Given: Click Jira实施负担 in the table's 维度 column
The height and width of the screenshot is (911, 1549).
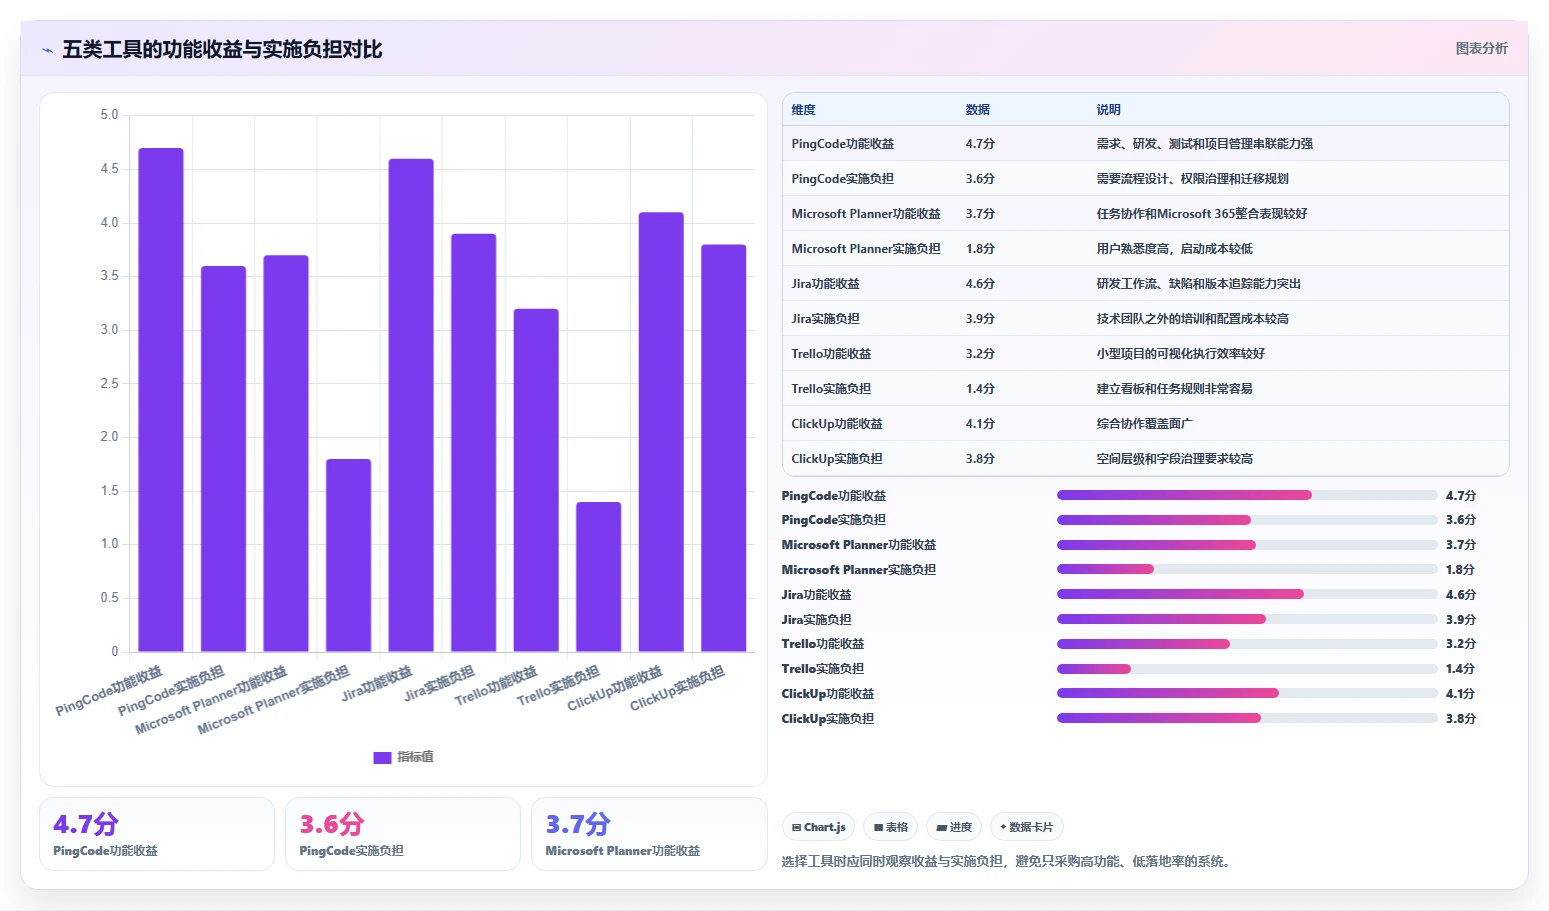Looking at the screenshot, I should click(825, 319).
